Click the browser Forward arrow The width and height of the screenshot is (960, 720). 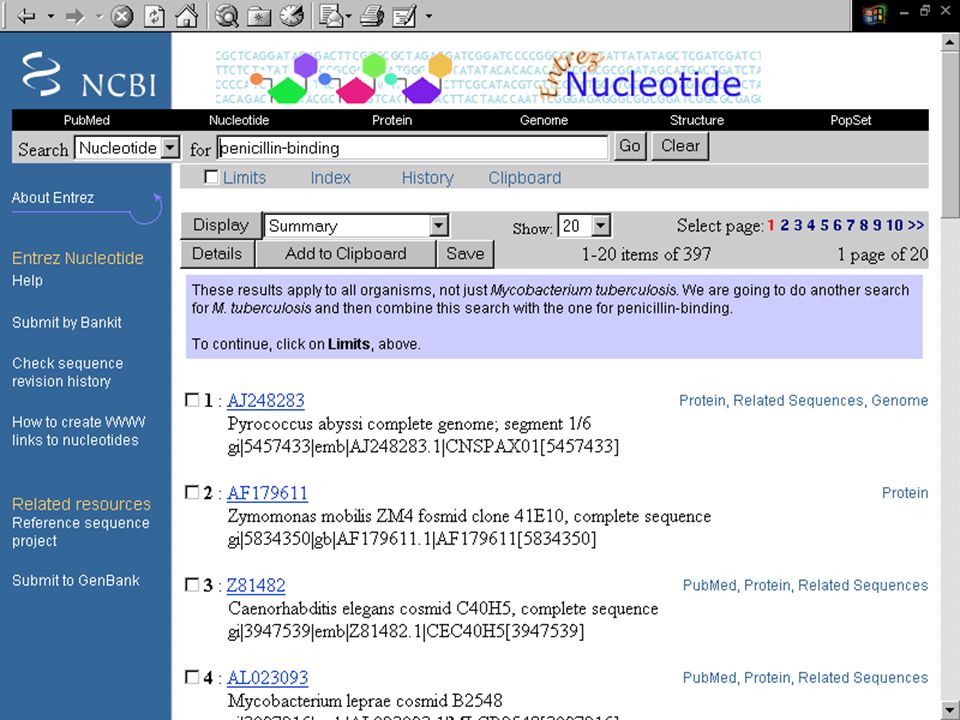[75, 15]
